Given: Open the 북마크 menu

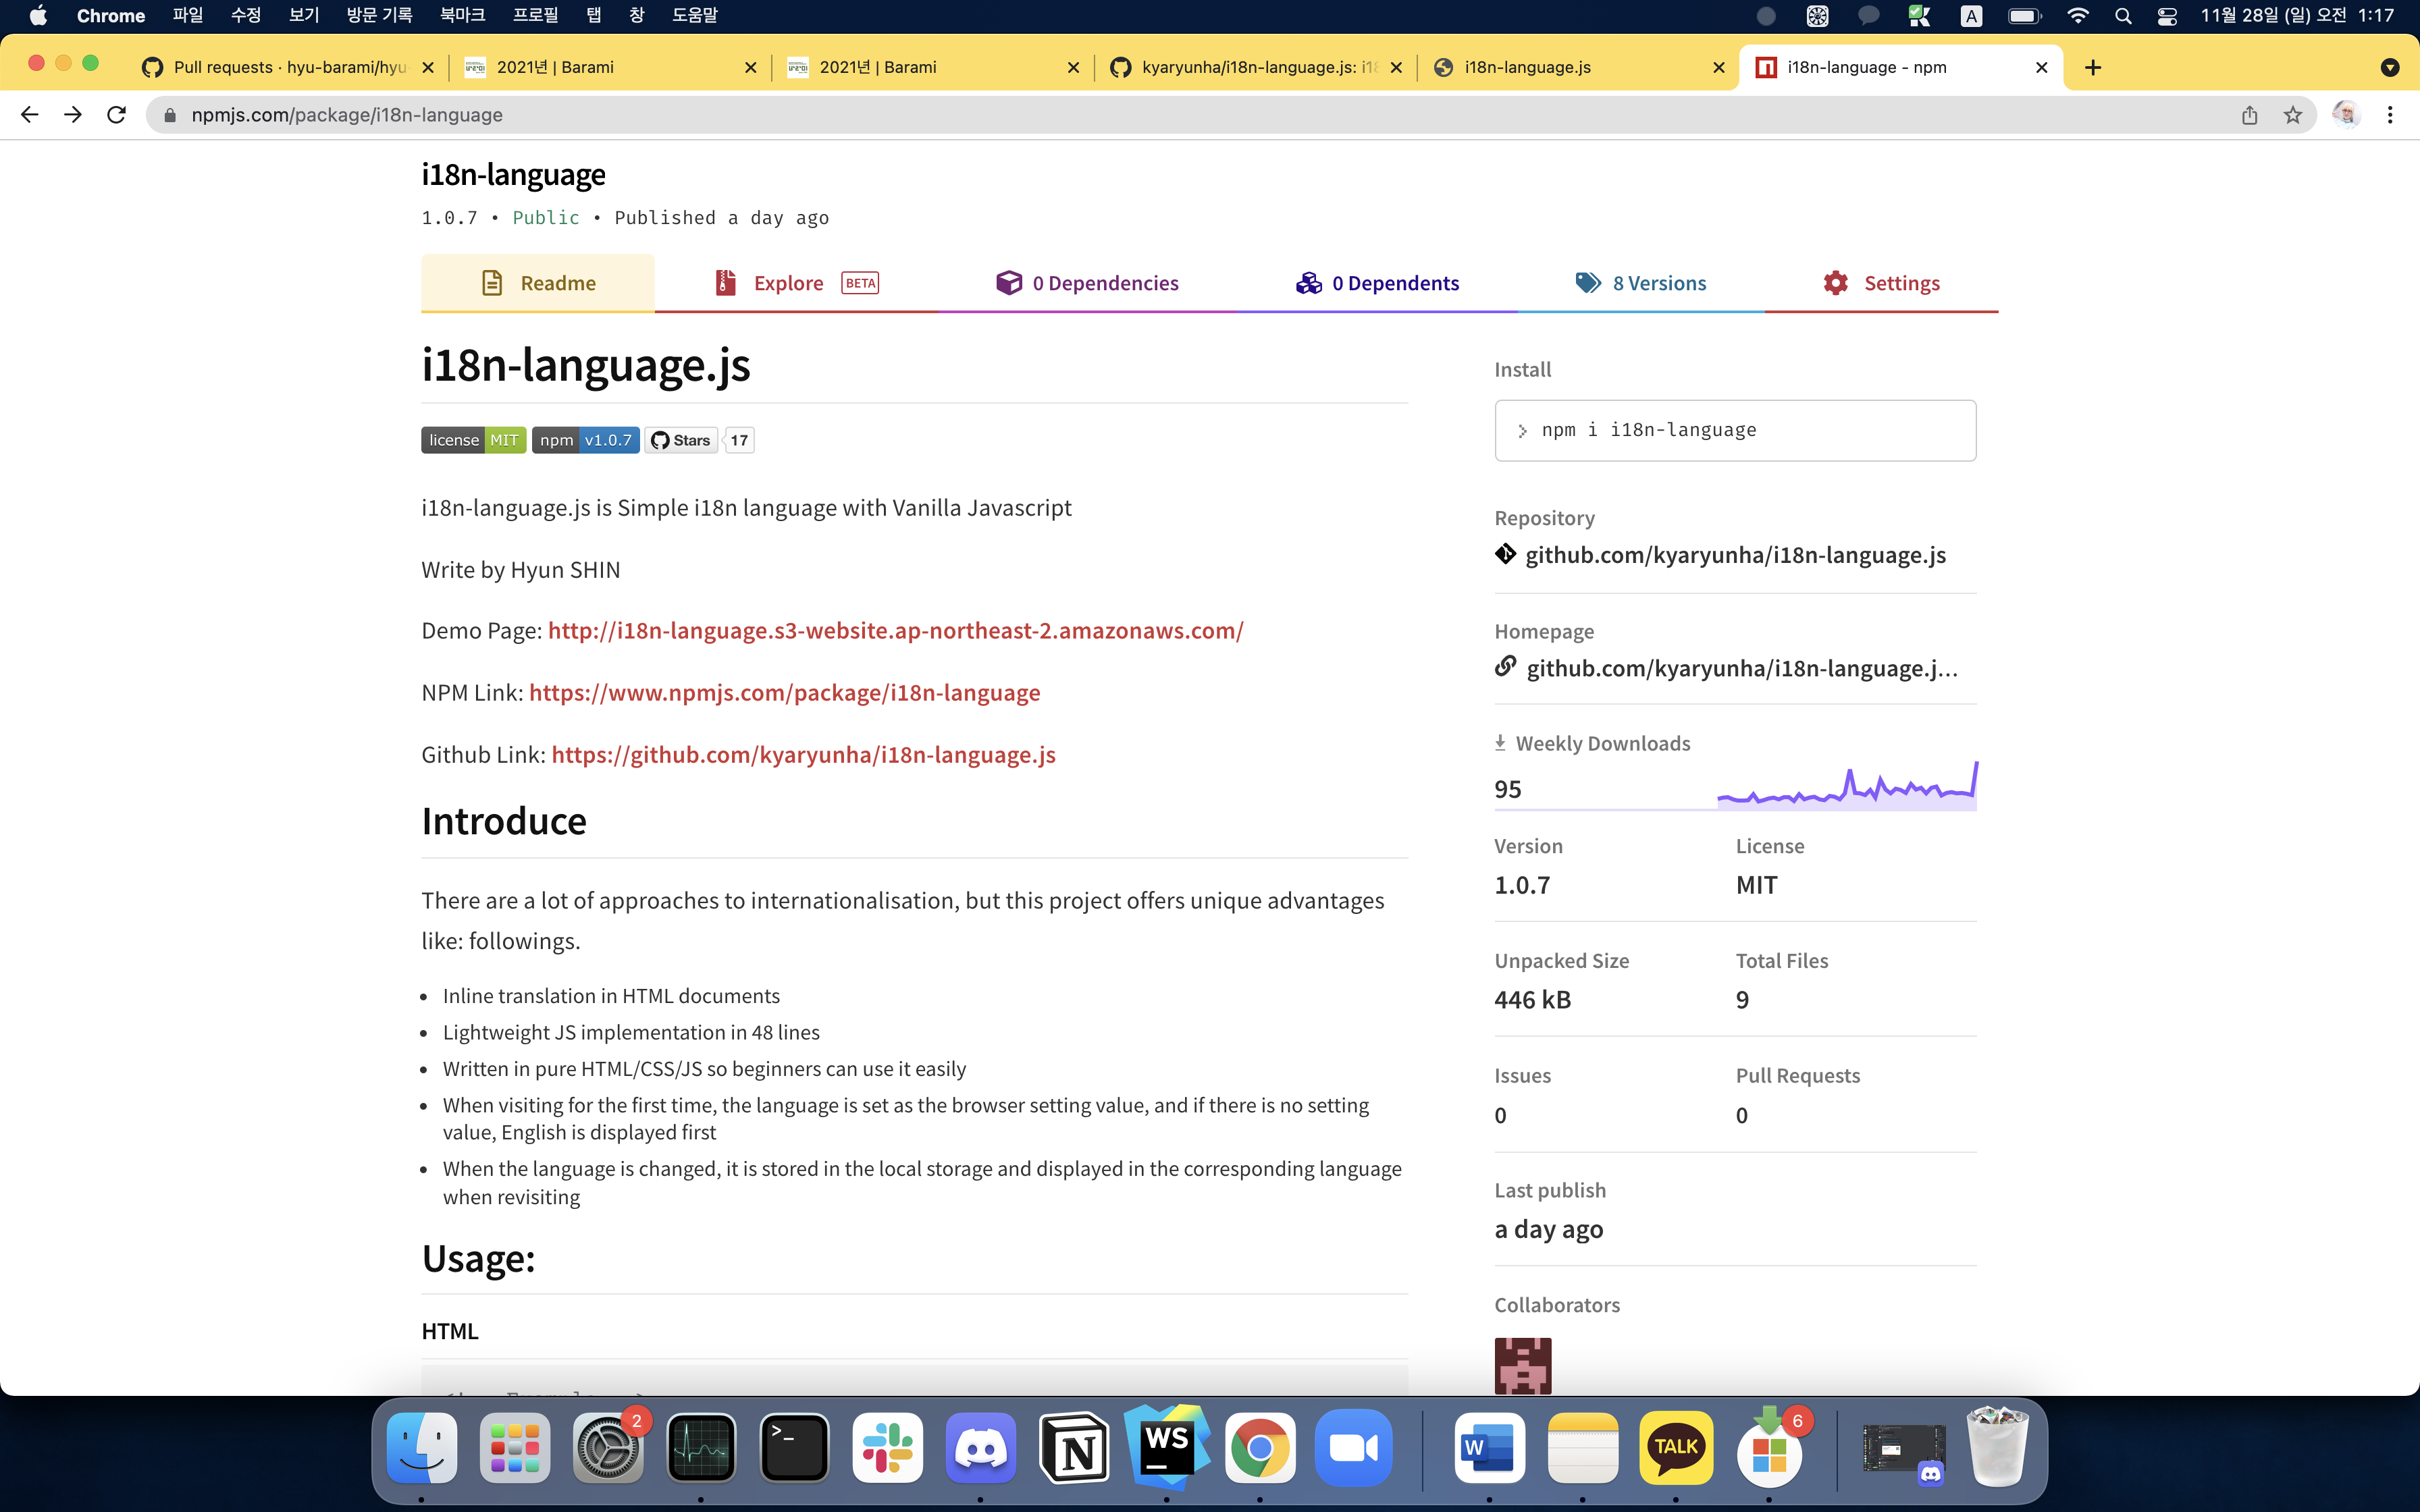Looking at the screenshot, I should 462,15.
